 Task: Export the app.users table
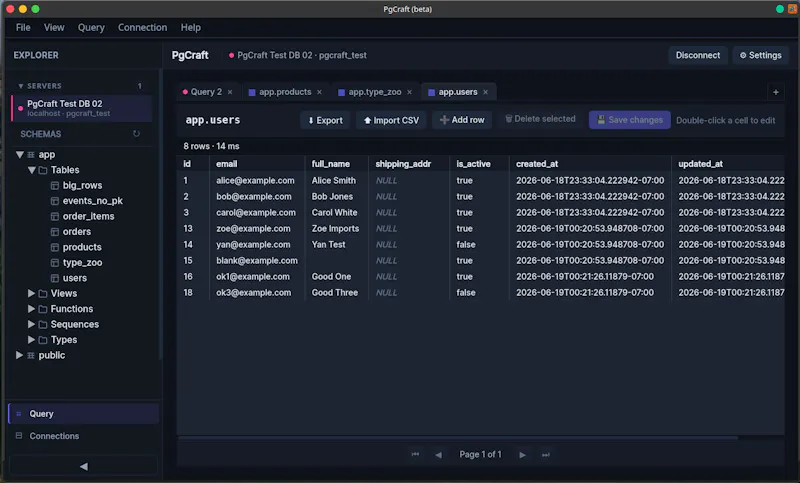[325, 120]
